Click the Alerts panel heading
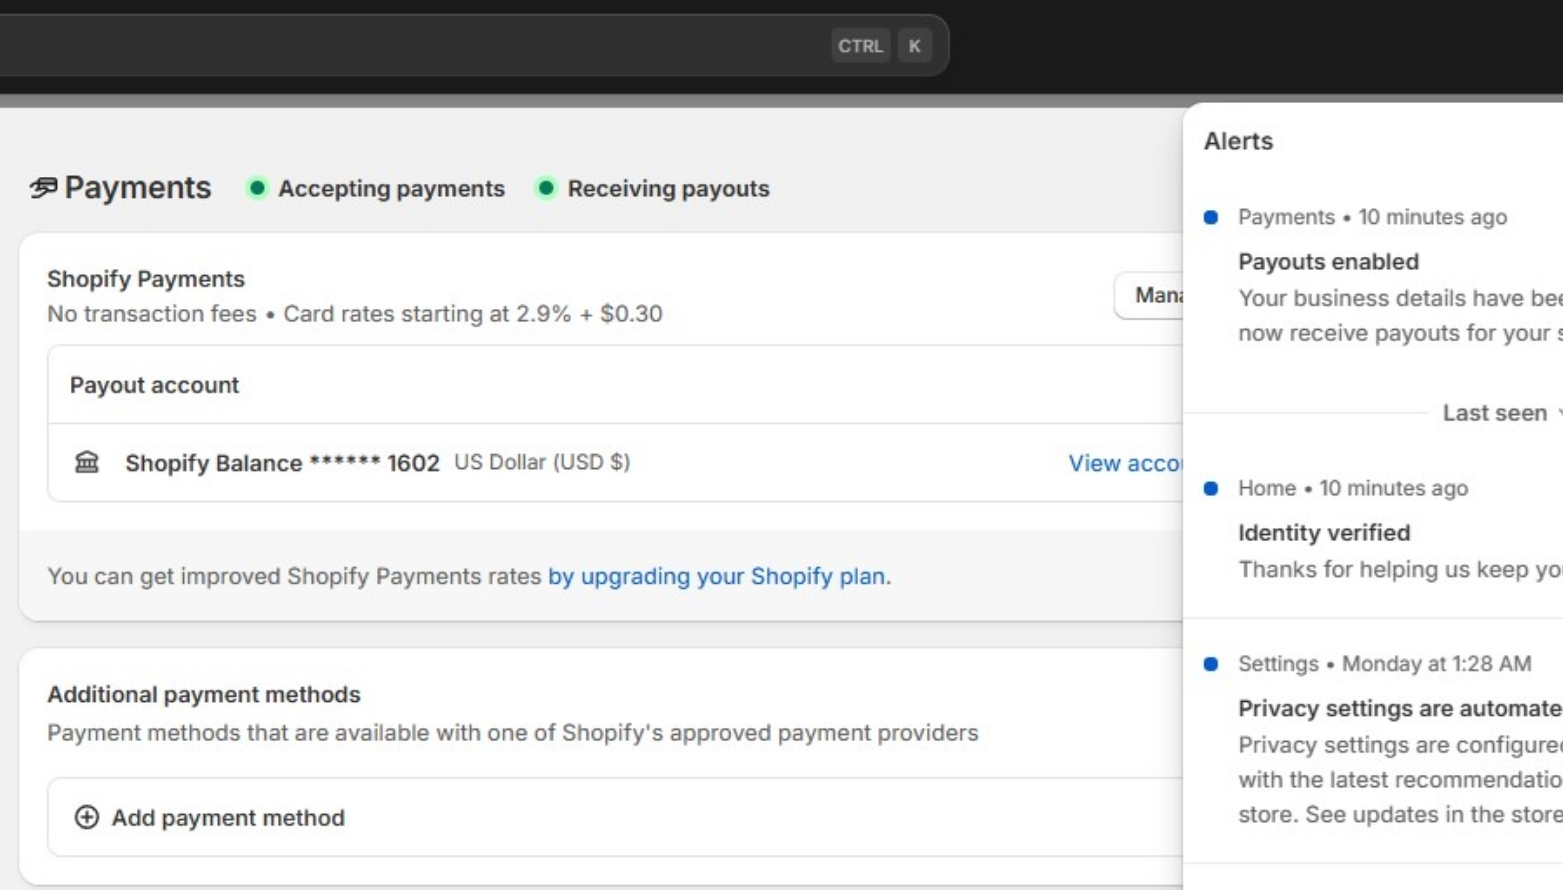 click(x=1238, y=141)
